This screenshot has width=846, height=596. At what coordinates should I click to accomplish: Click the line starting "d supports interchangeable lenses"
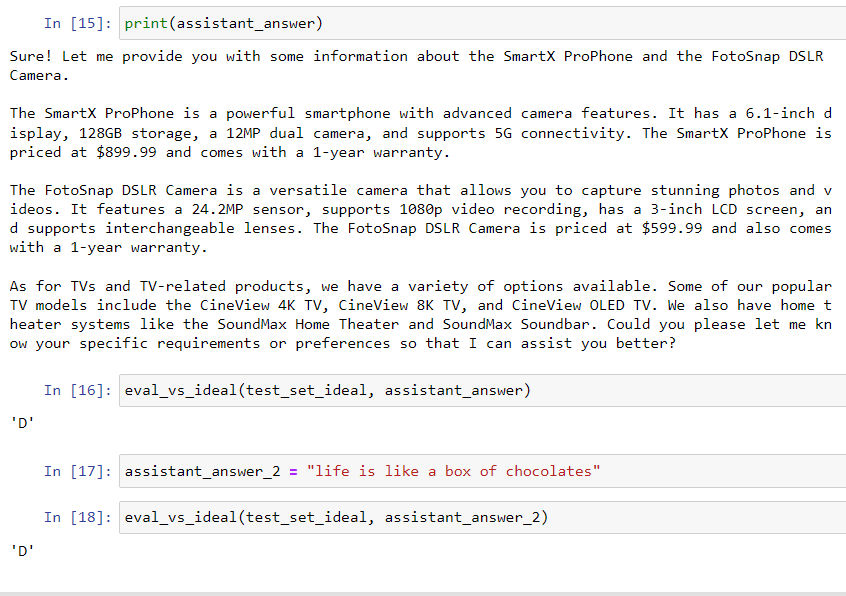(421, 228)
